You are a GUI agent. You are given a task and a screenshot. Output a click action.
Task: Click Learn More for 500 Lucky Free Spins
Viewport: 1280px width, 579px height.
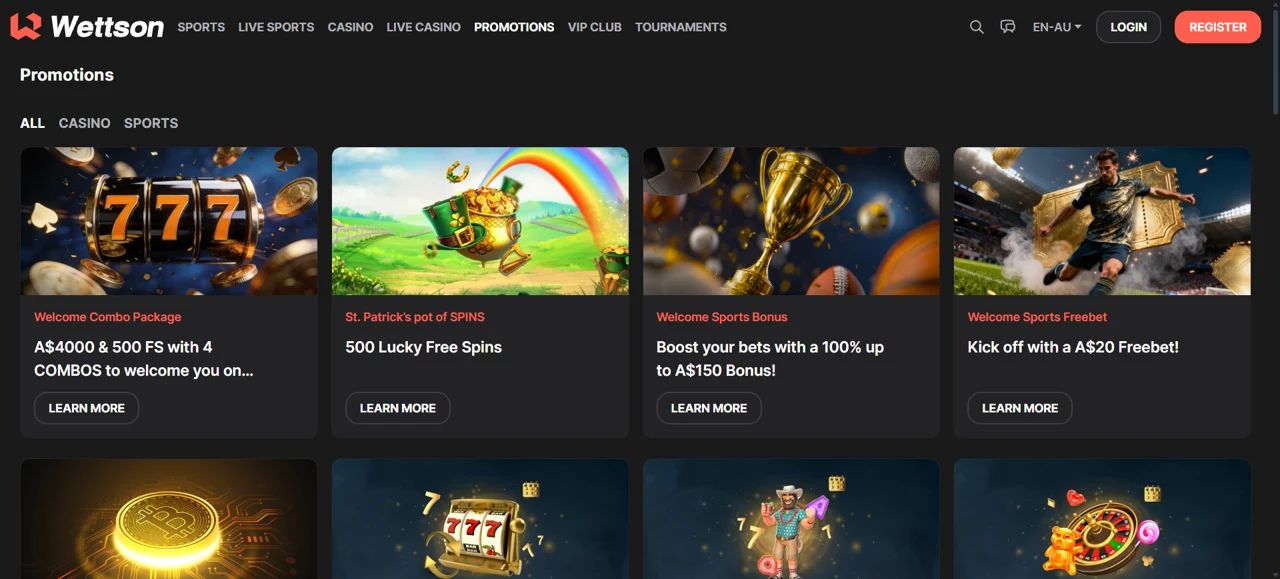coord(397,408)
